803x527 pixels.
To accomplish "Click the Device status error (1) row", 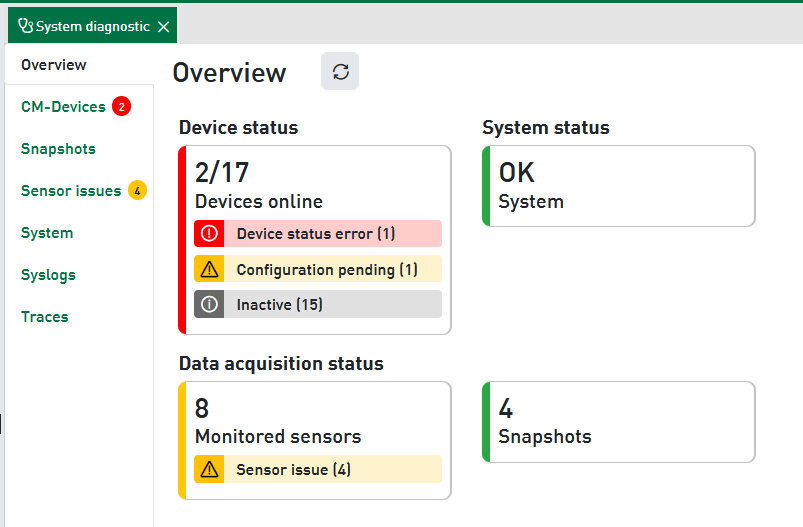I will pos(316,234).
